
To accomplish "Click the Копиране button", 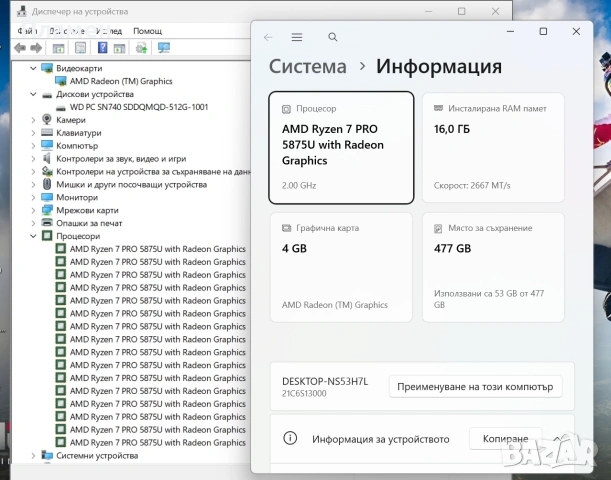I will click(x=505, y=439).
